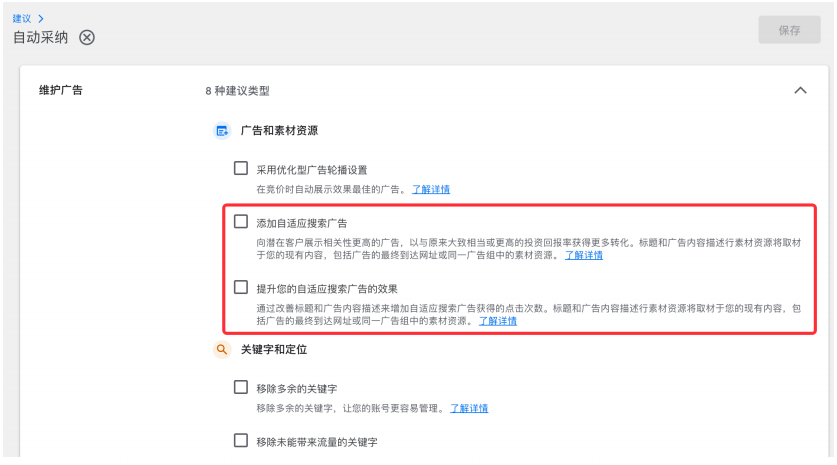The height and width of the screenshot is (465, 837).
Task: Go back via the 建议 breadcrumb link
Action: click(x=21, y=18)
